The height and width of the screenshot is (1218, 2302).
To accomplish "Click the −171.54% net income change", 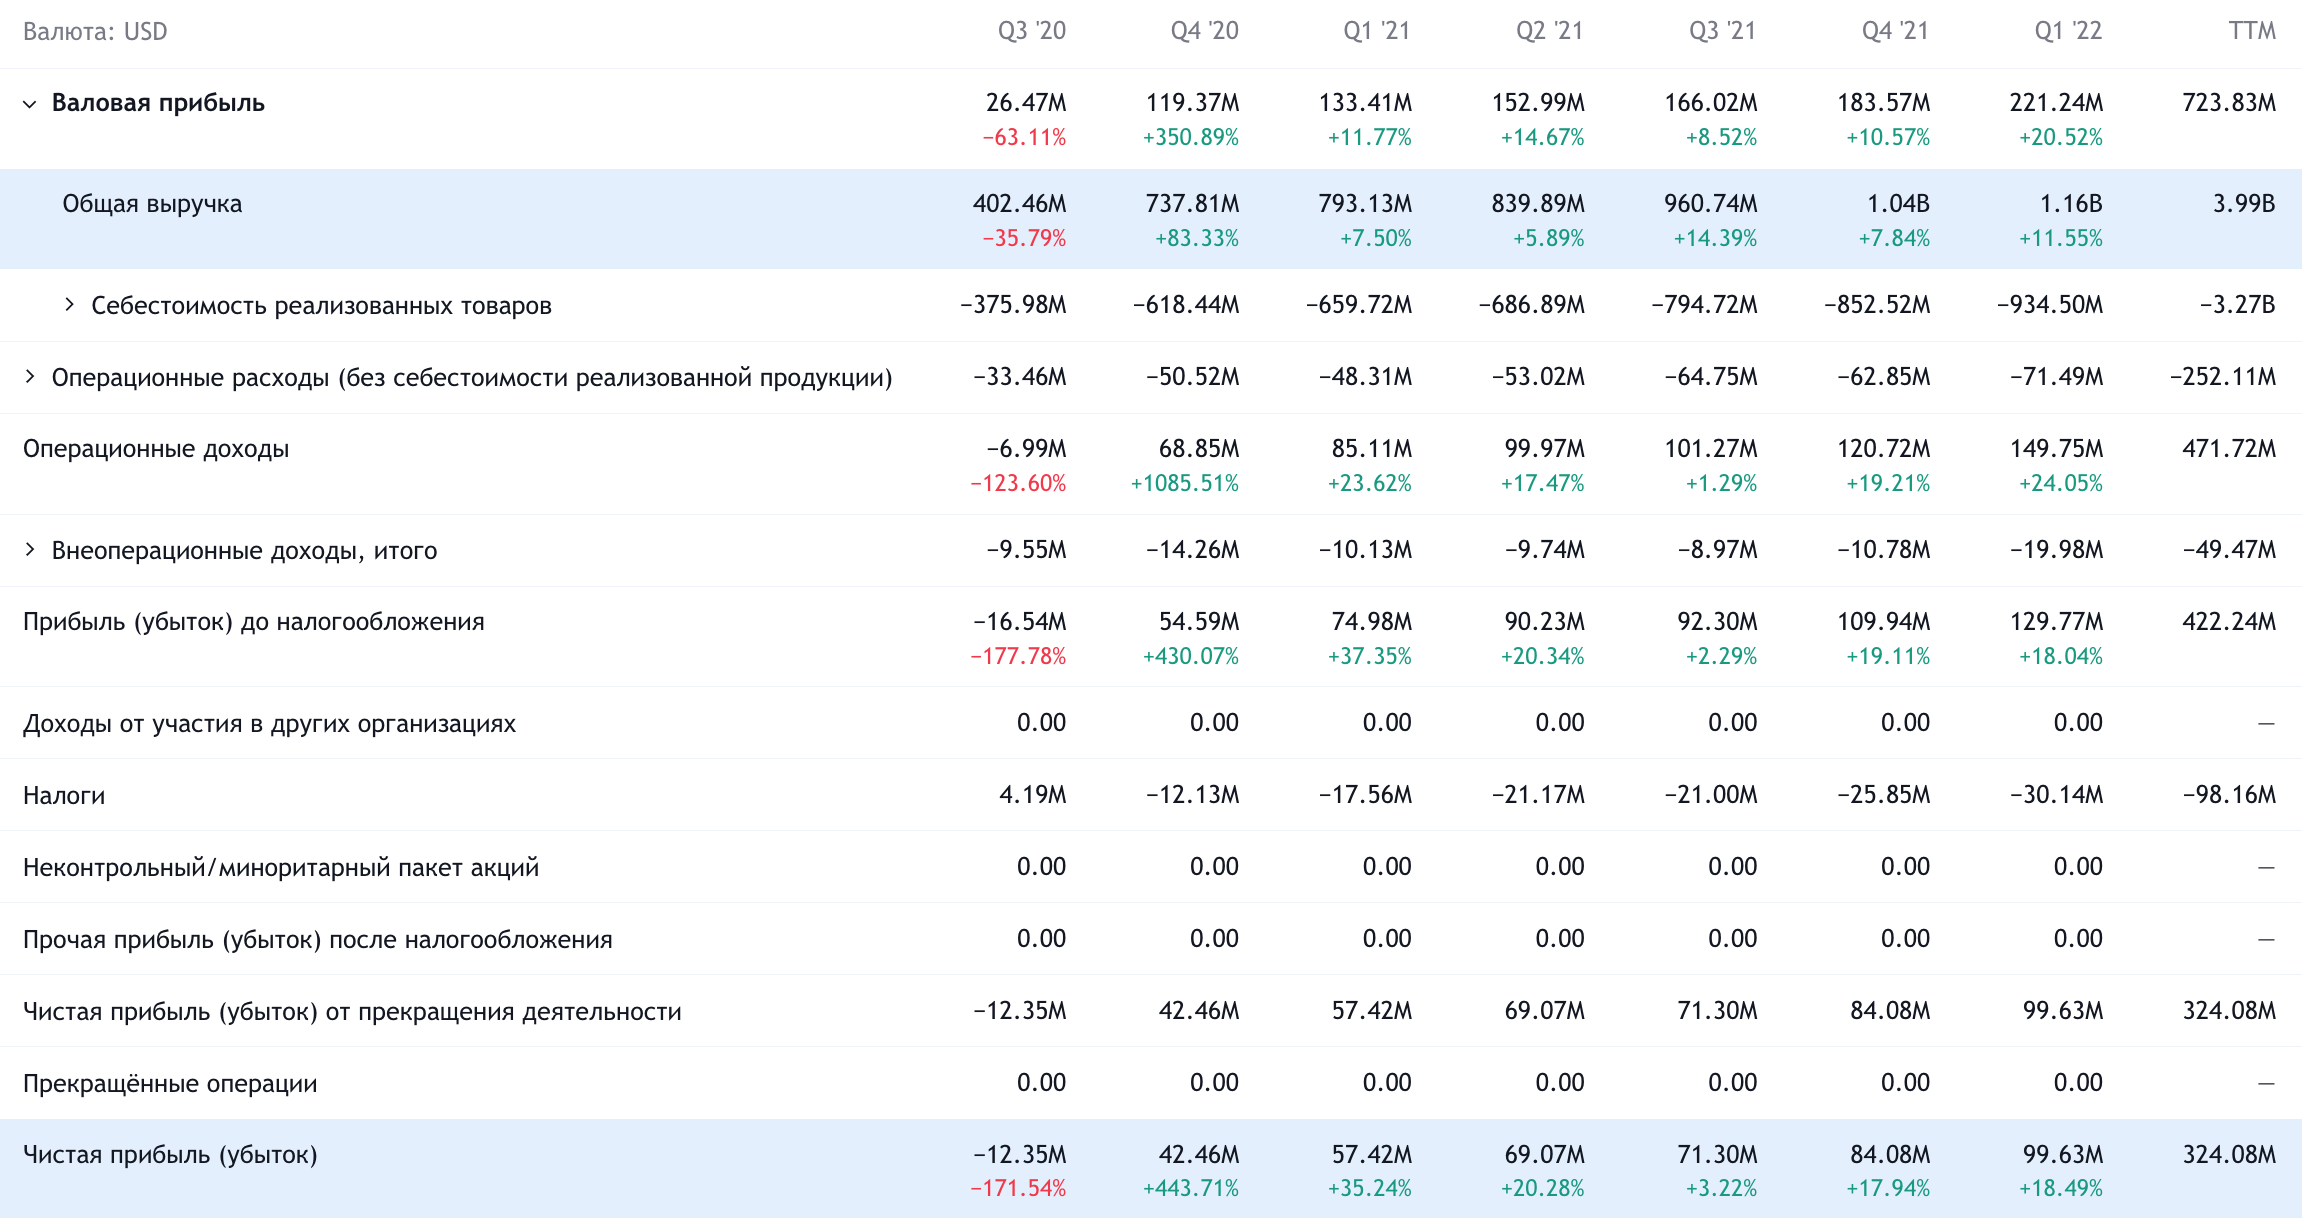I will click(x=1018, y=1189).
